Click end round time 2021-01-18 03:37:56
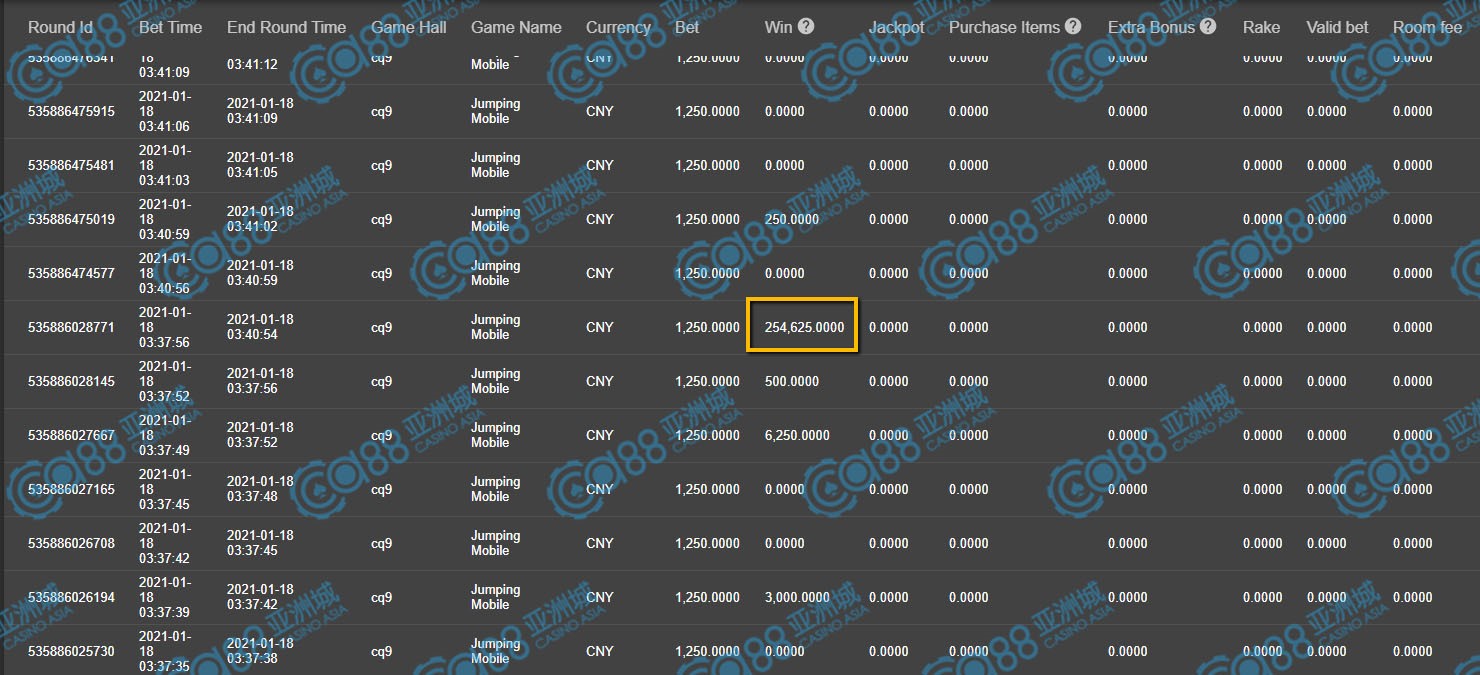Viewport: 1480px width, 675px height. click(x=260, y=381)
